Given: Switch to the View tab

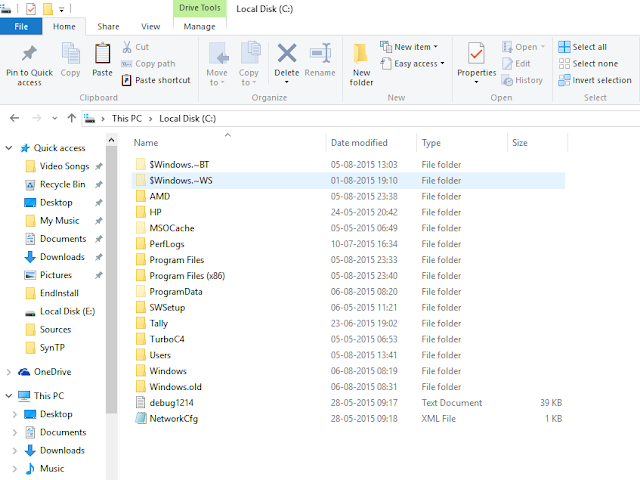Looking at the screenshot, I should 151,27.
